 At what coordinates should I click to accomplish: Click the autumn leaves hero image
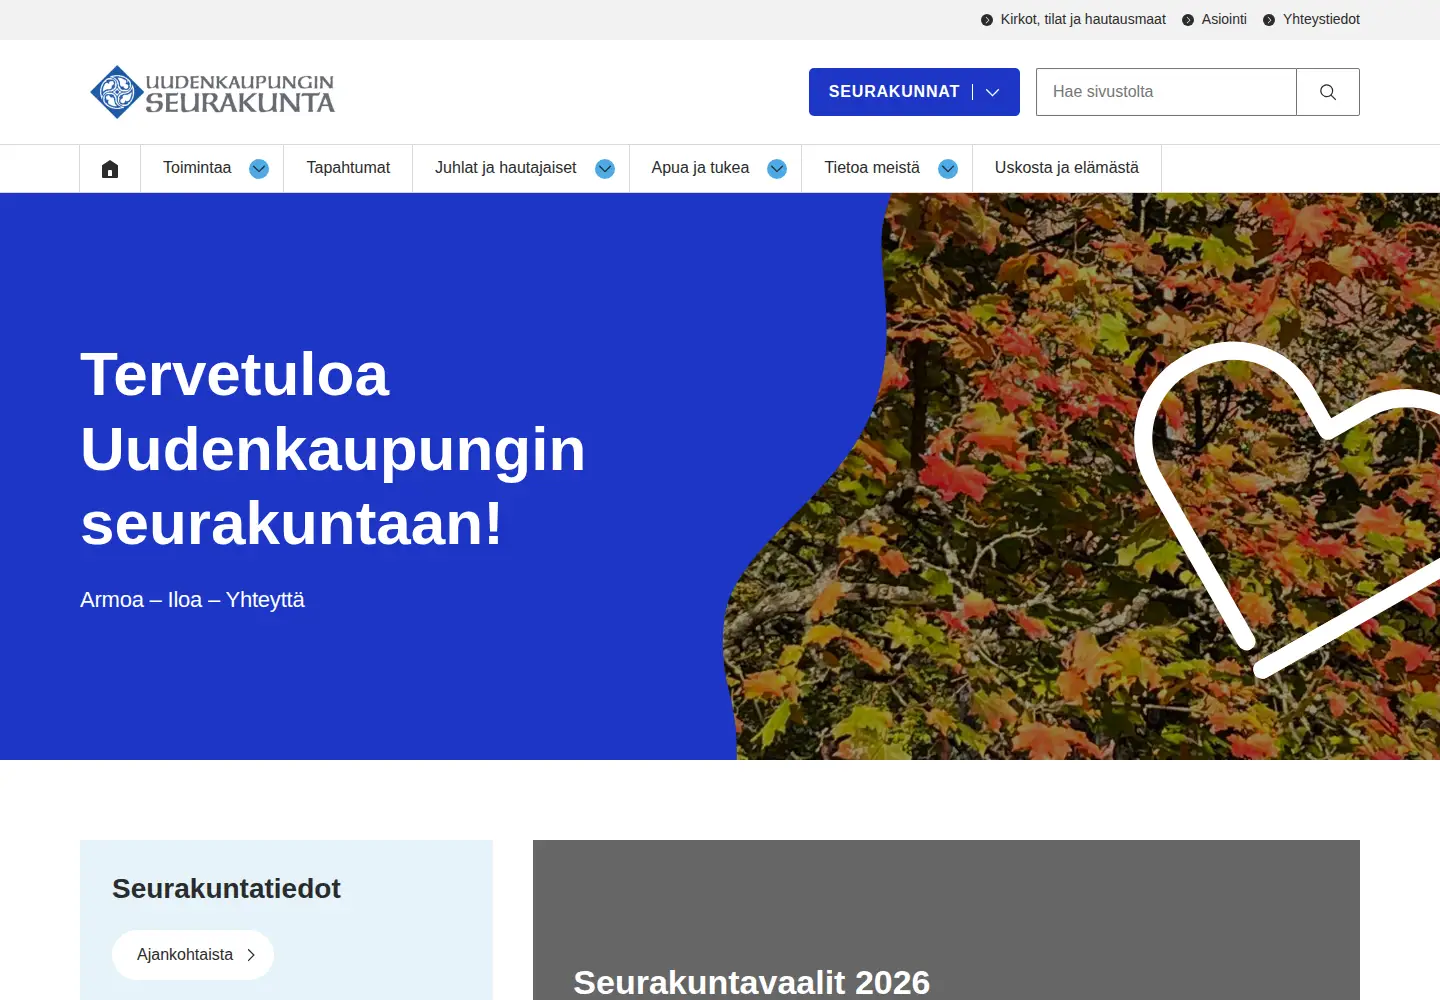point(1080,476)
